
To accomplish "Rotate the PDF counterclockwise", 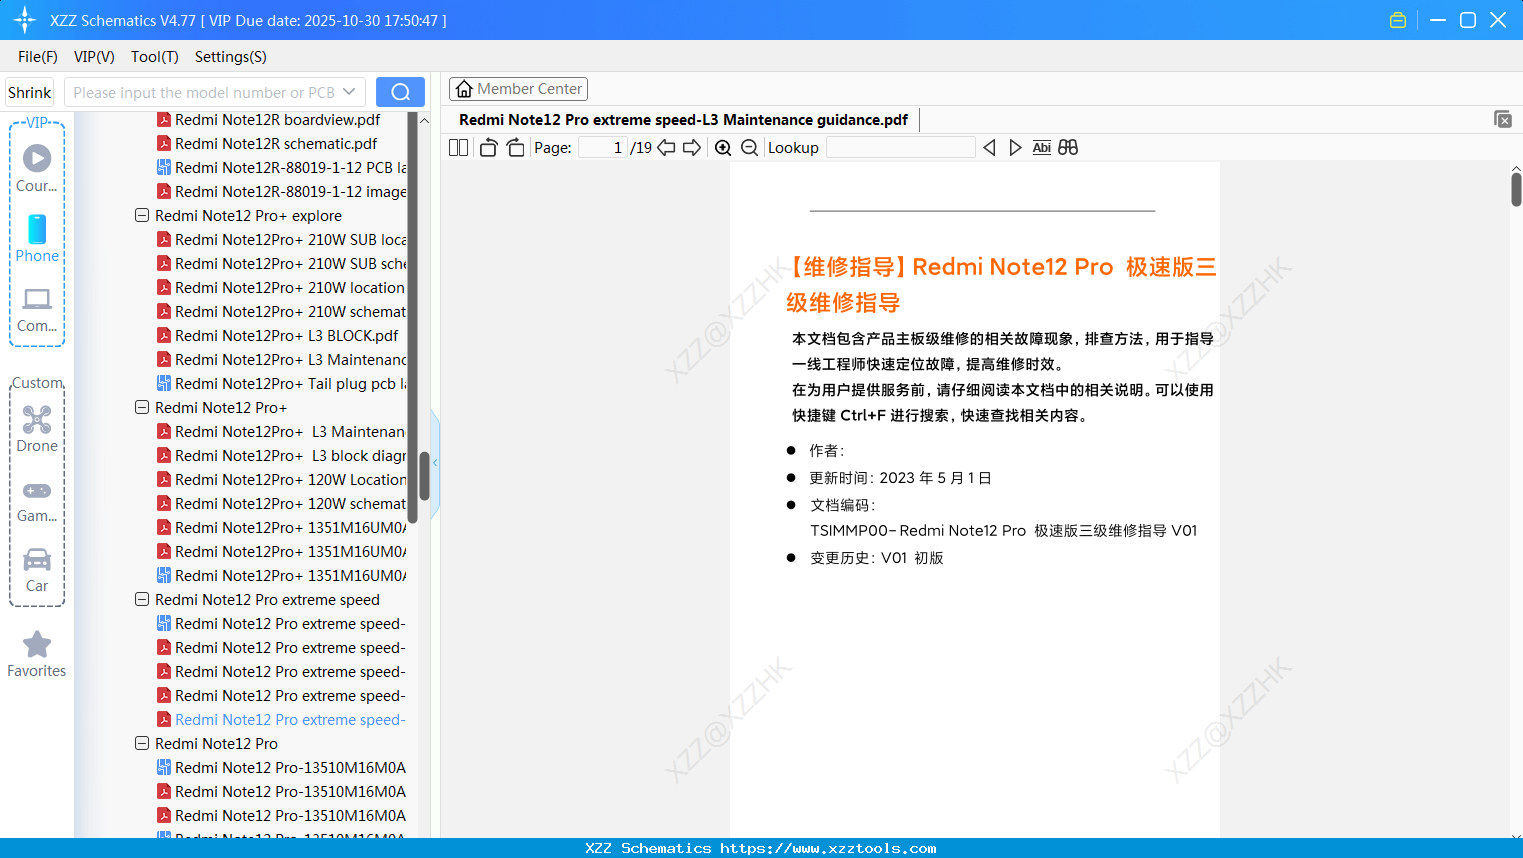I will pos(488,147).
